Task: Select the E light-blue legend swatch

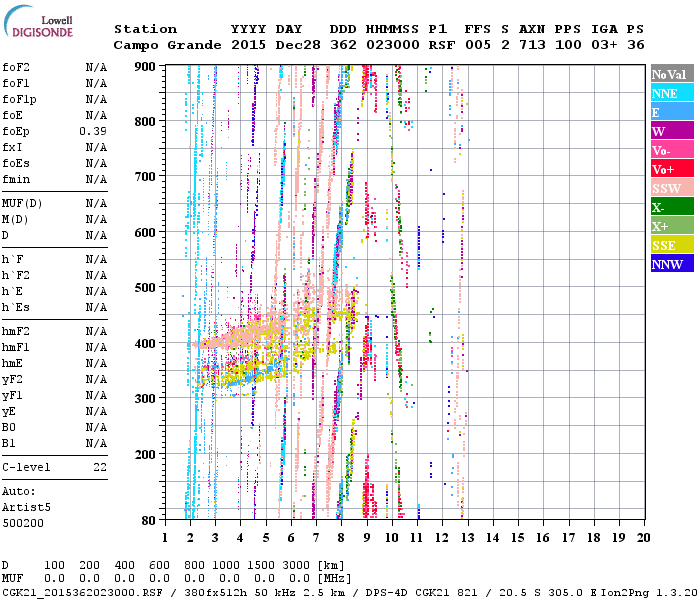Action: click(x=672, y=112)
